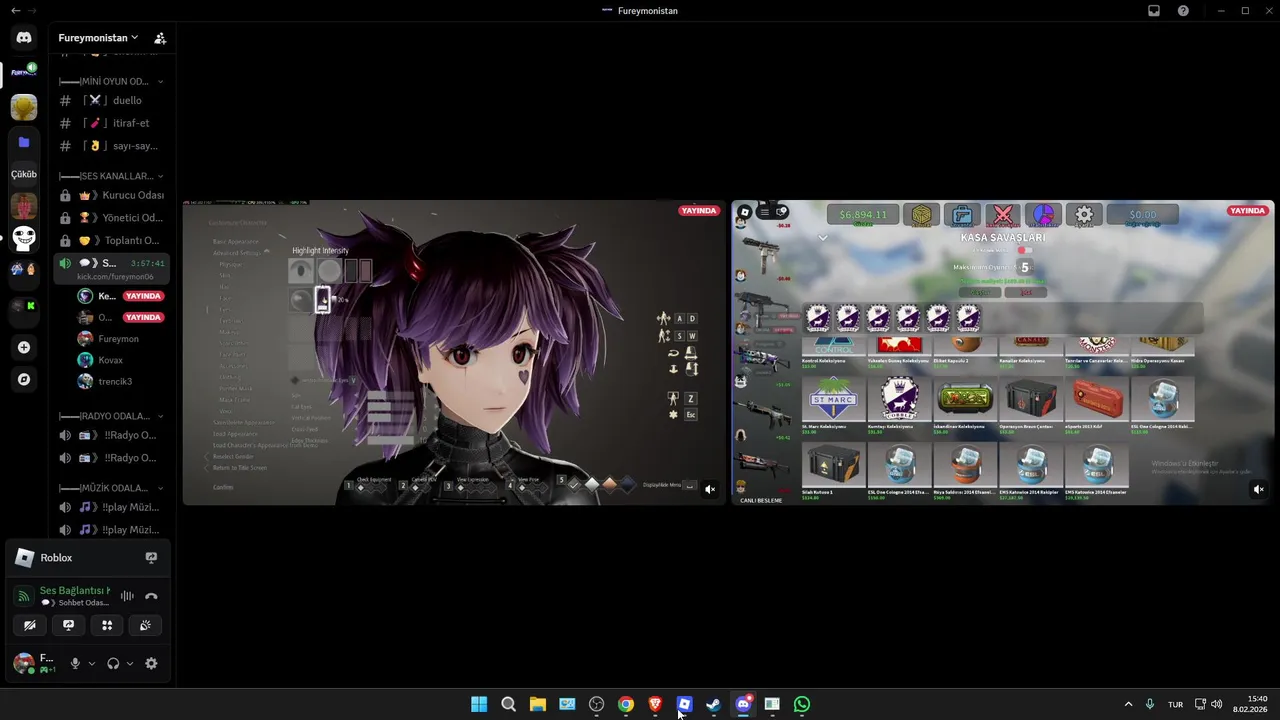Stream Roblox using the activity share icon
This screenshot has width=1280, height=720.
click(x=151, y=558)
